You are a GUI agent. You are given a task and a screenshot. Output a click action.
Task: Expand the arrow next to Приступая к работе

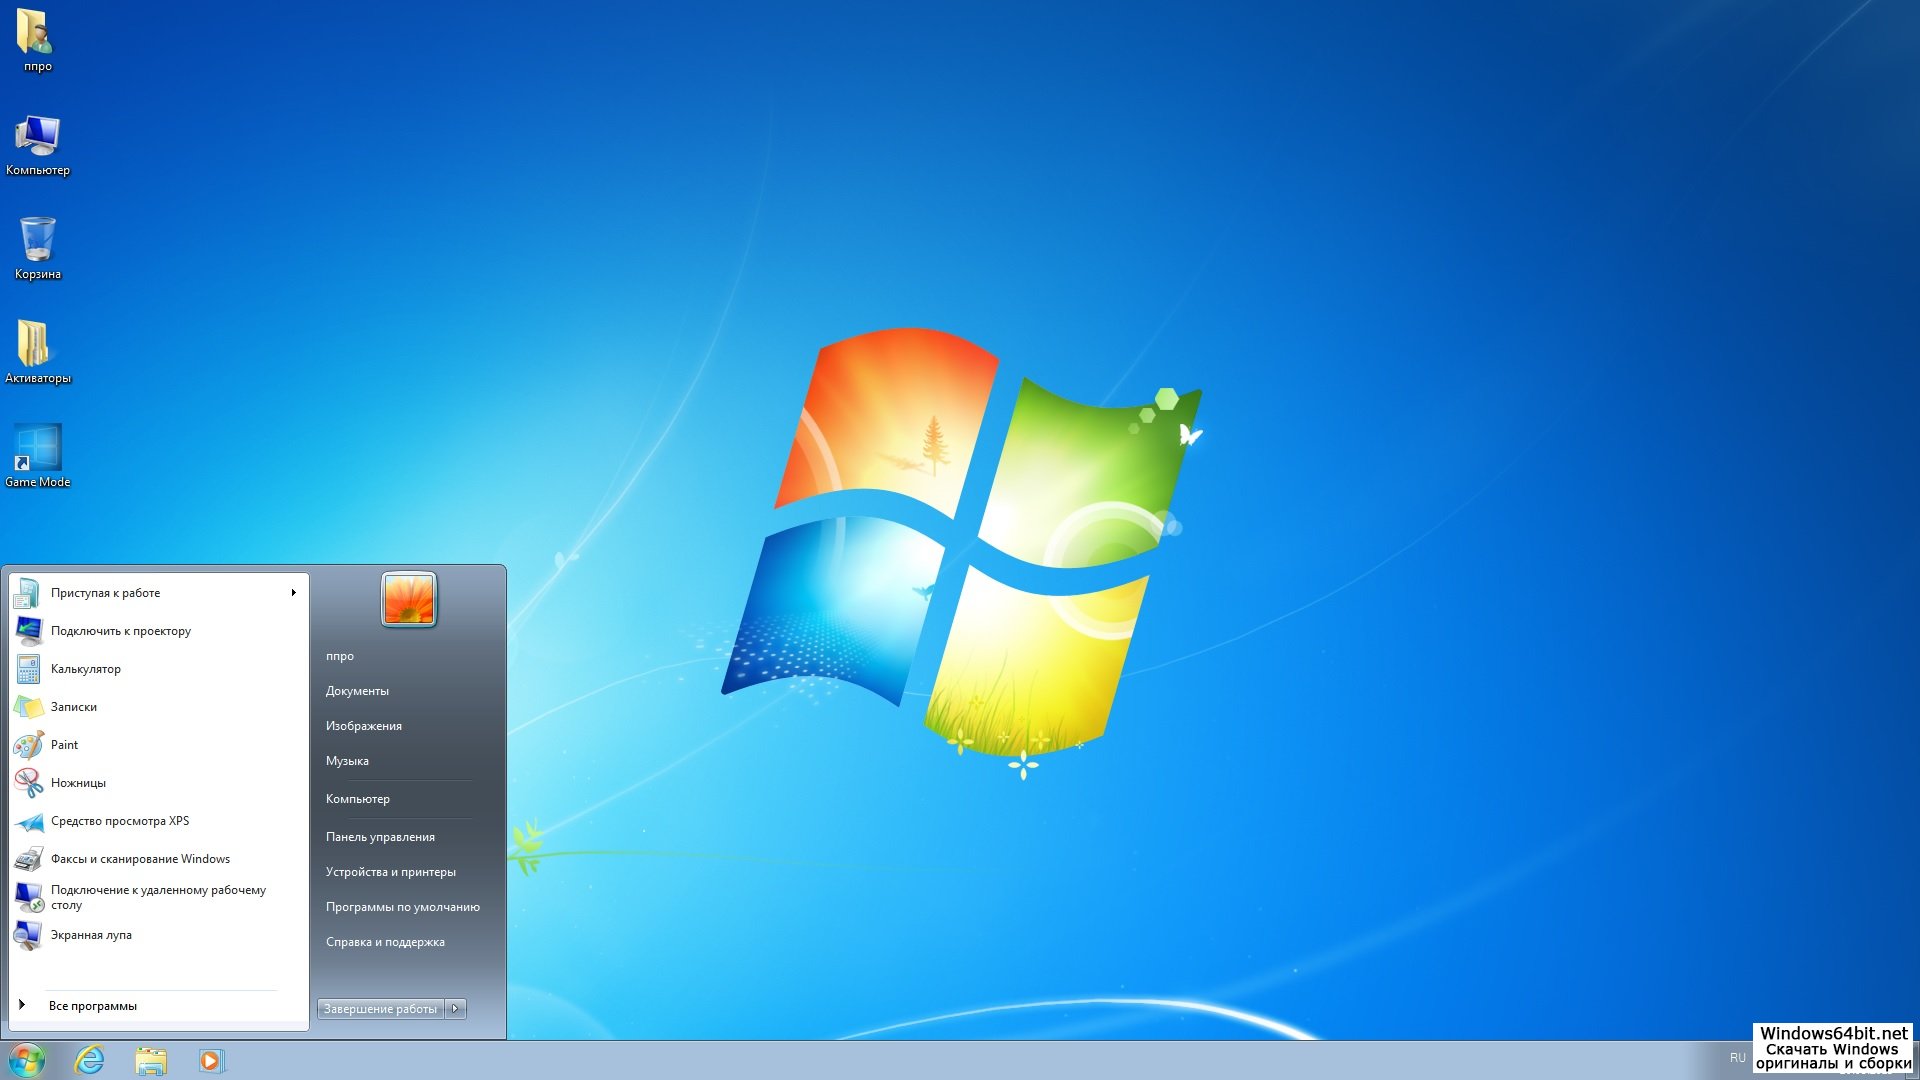pyautogui.click(x=293, y=593)
